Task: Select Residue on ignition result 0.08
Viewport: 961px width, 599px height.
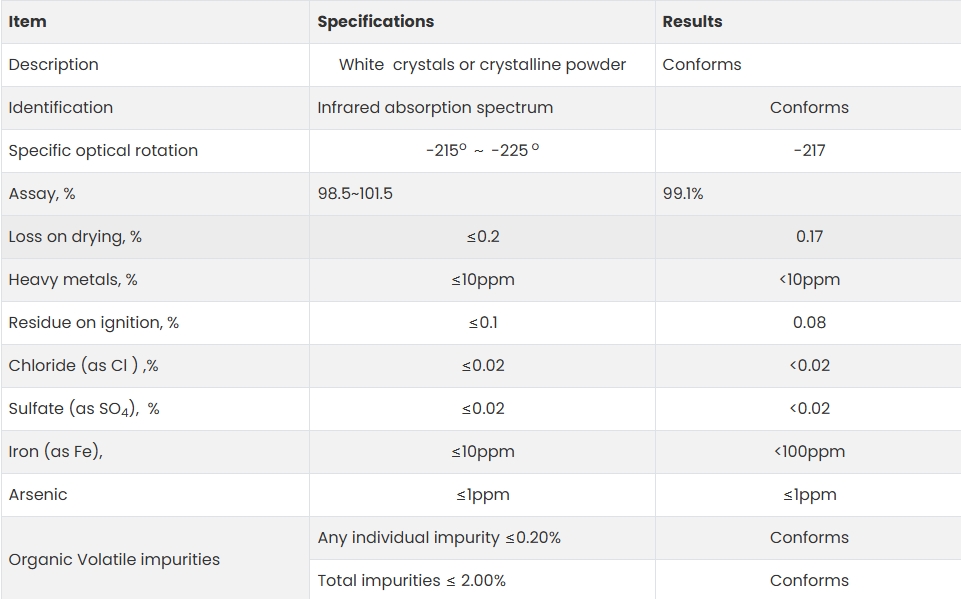Action: [809, 322]
